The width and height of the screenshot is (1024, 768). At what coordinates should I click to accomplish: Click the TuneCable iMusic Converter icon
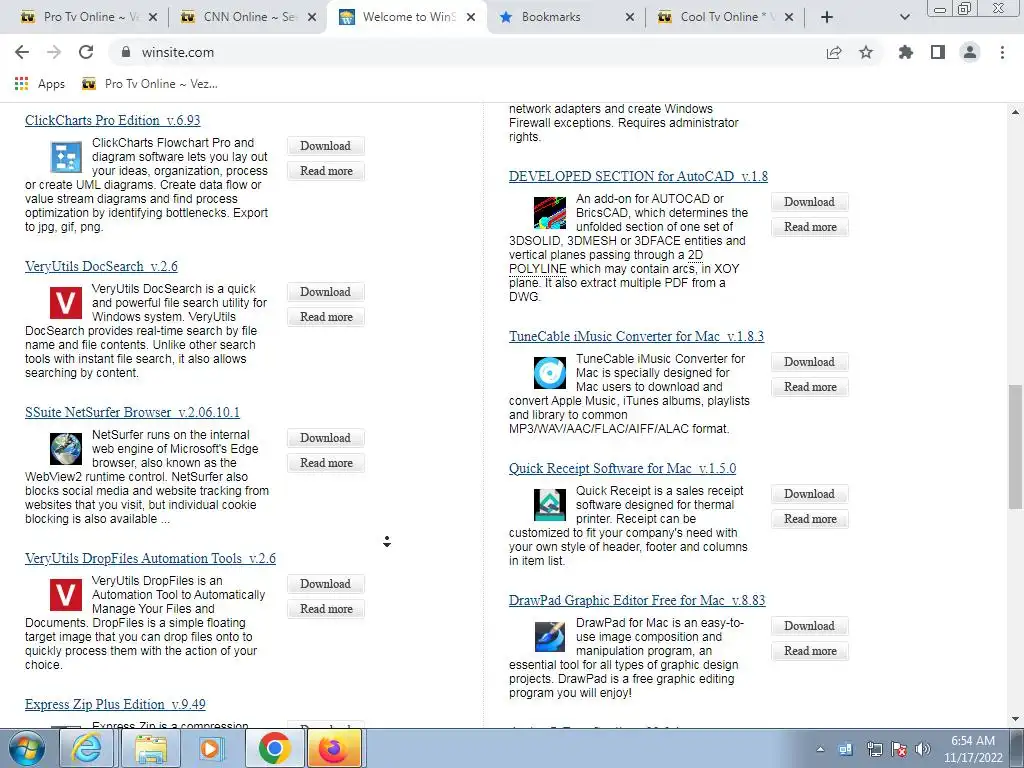pos(550,373)
